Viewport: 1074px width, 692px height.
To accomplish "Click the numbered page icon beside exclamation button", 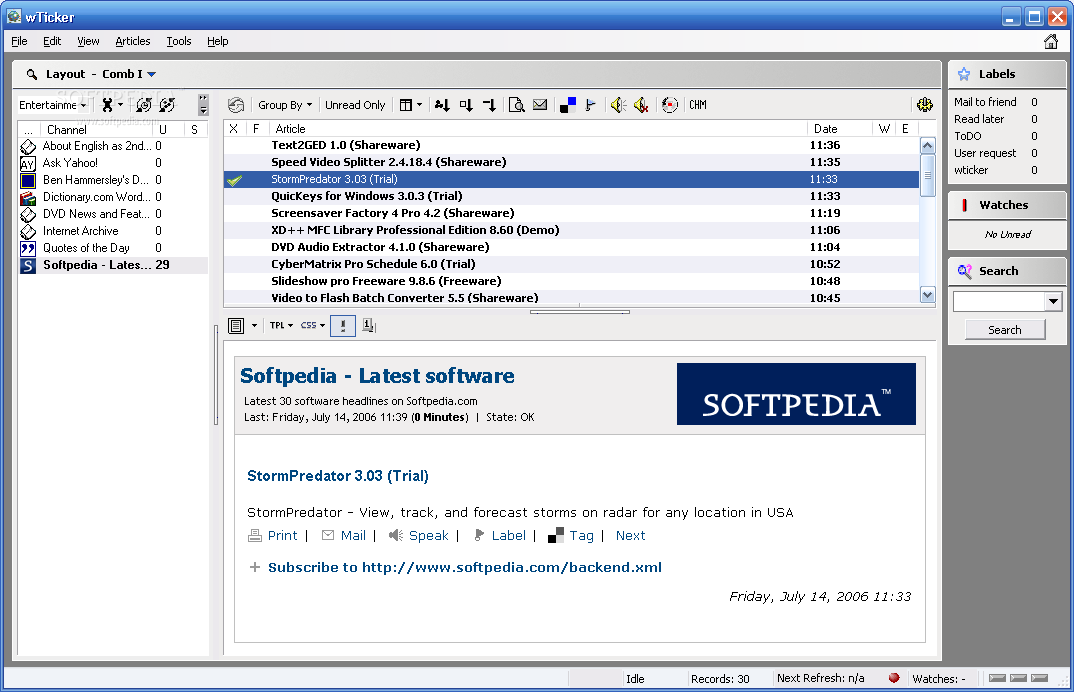I will [369, 325].
